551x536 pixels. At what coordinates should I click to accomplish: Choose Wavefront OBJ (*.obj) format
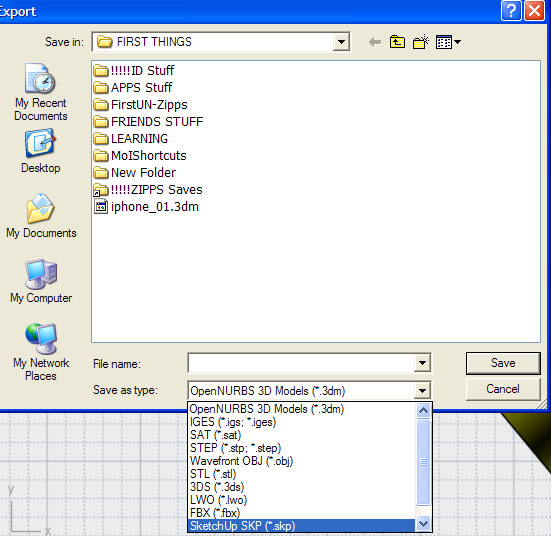tap(302, 461)
